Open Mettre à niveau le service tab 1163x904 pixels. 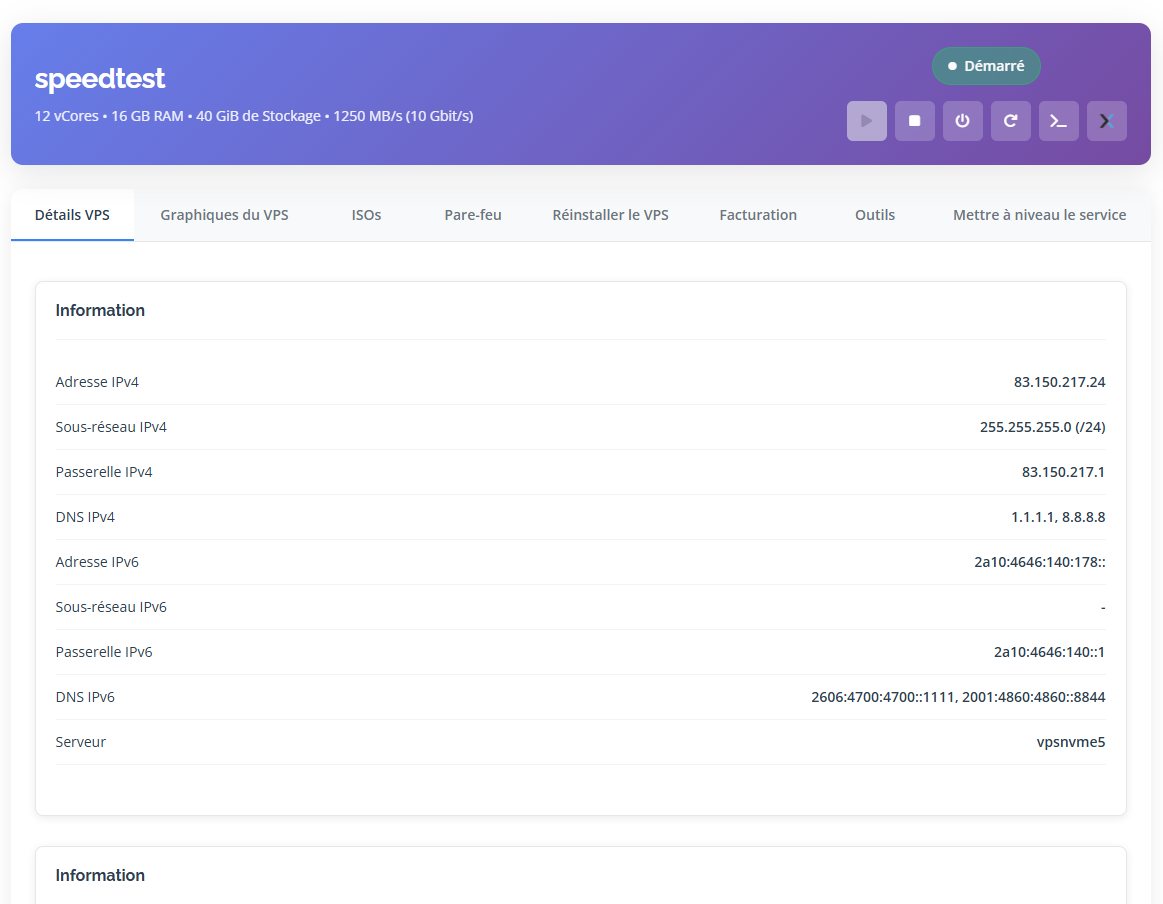point(1039,215)
